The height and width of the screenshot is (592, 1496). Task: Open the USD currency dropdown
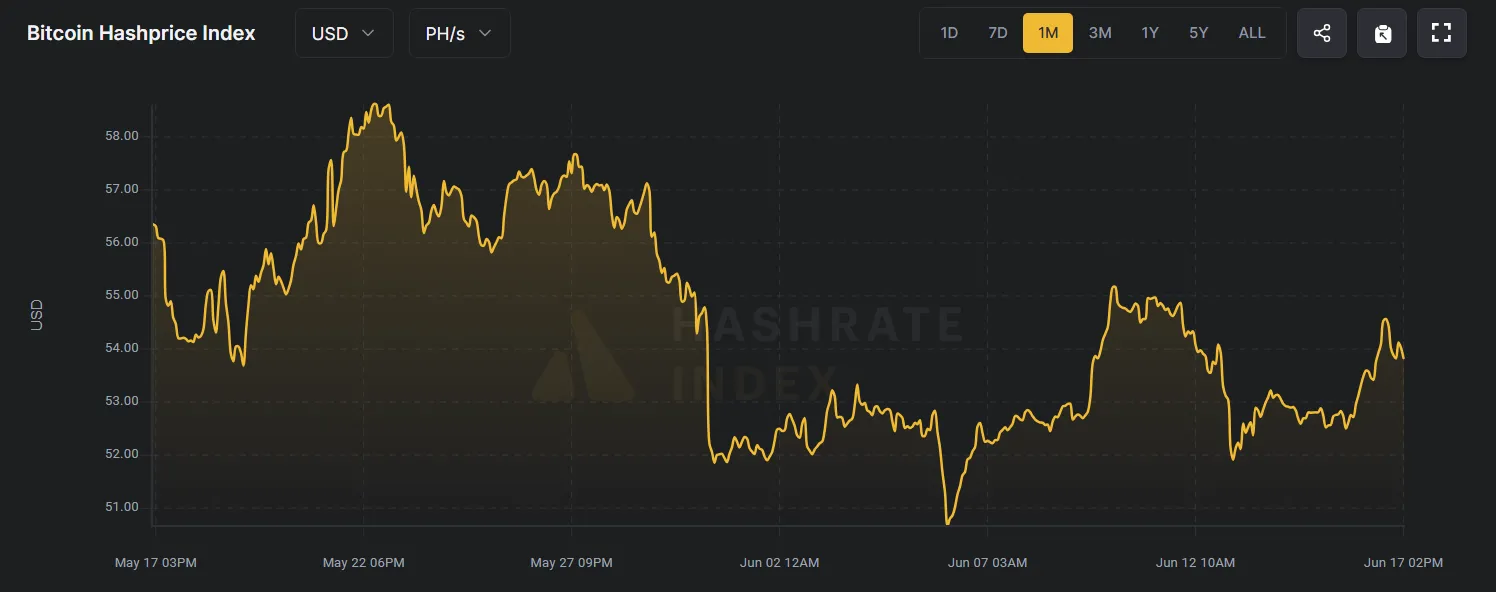[344, 32]
